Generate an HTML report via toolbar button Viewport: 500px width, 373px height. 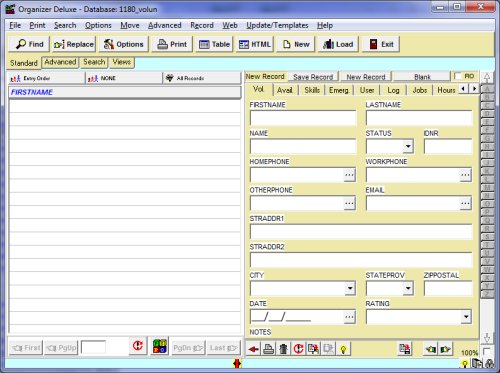coord(255,44)
